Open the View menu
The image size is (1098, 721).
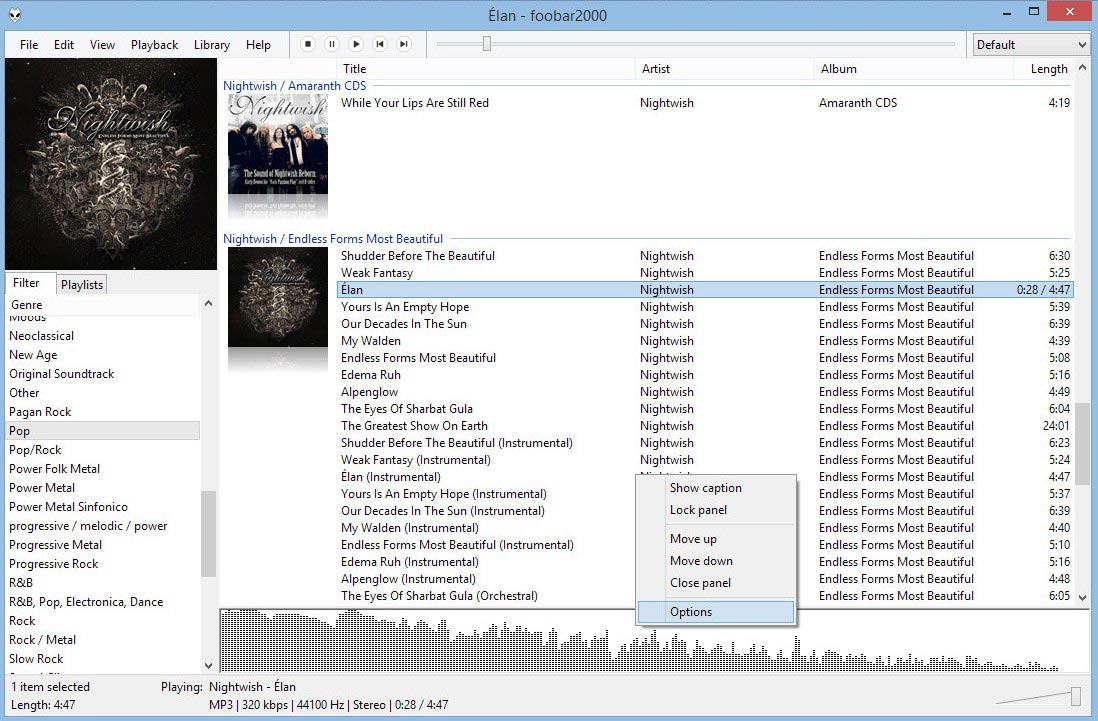click(102, 45)
